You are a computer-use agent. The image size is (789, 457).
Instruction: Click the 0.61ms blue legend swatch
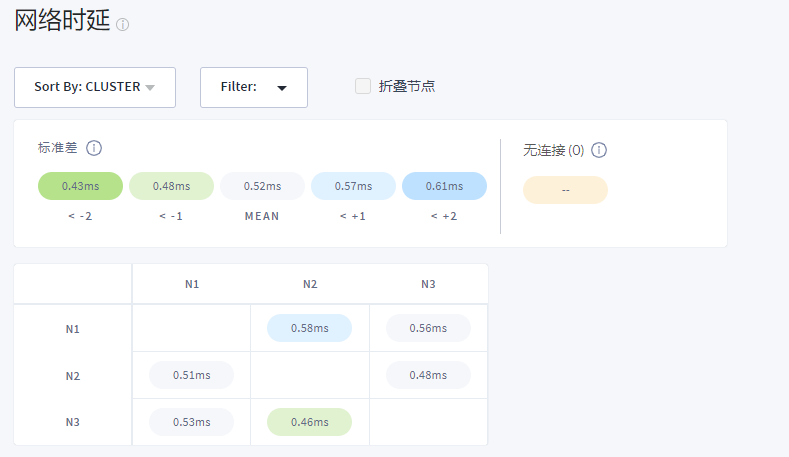pos(444,186)
